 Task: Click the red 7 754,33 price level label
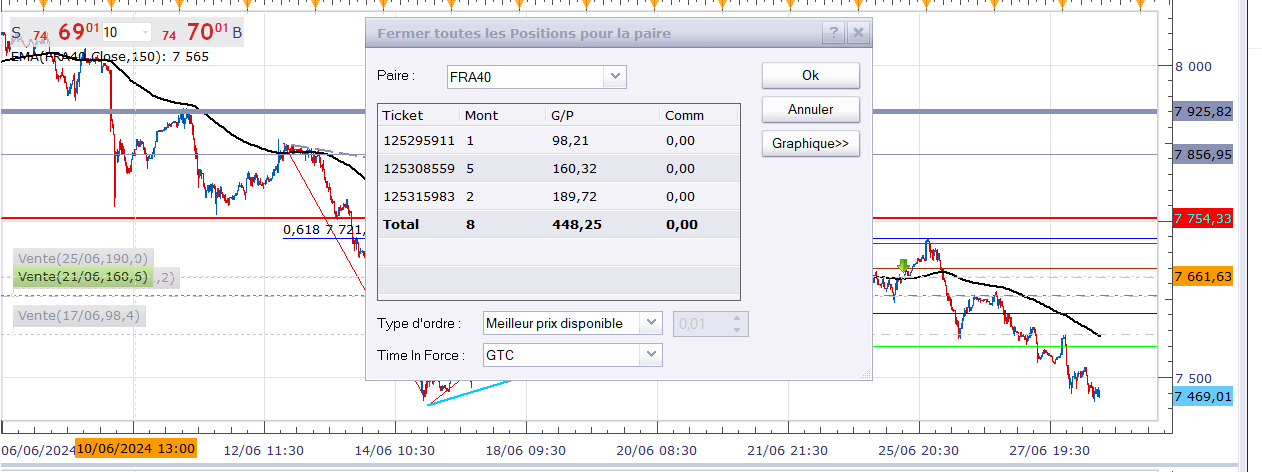1202,219
